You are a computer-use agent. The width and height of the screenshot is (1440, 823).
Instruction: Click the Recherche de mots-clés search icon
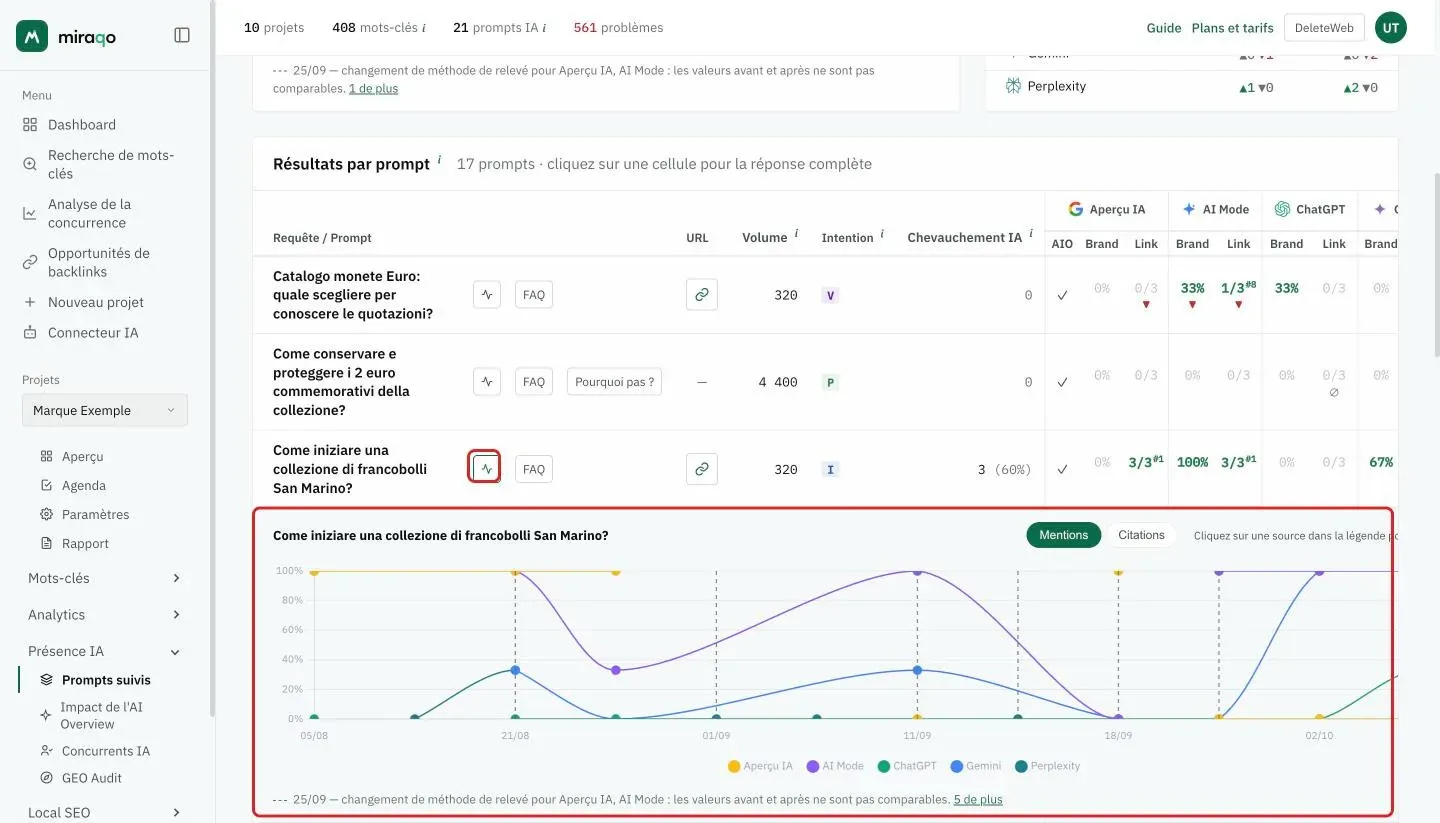point(30,164)
